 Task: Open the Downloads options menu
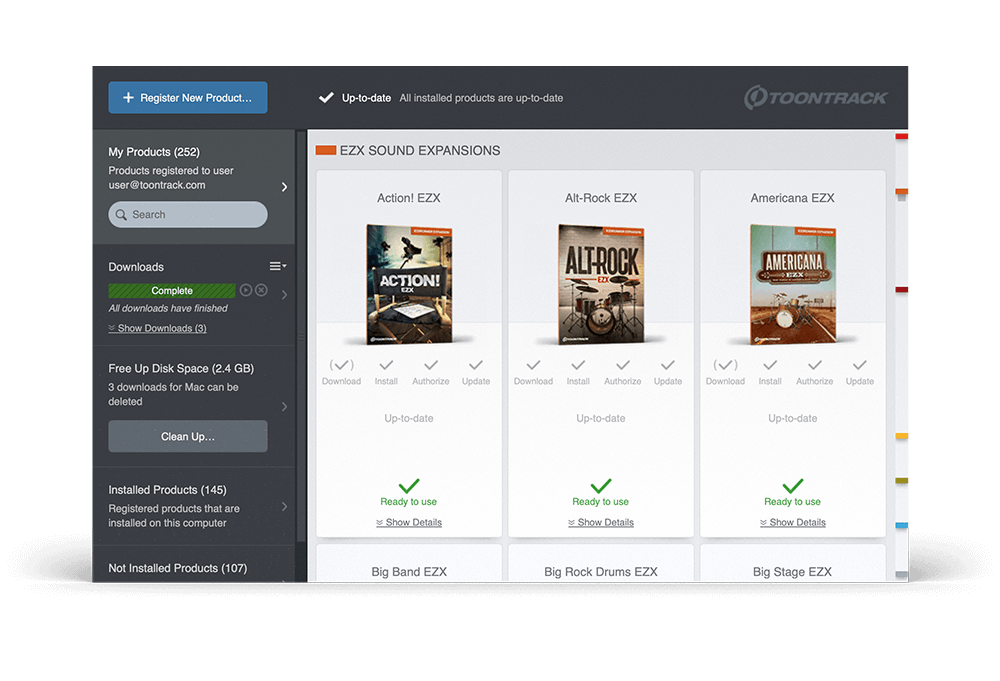tap(277, 266)
